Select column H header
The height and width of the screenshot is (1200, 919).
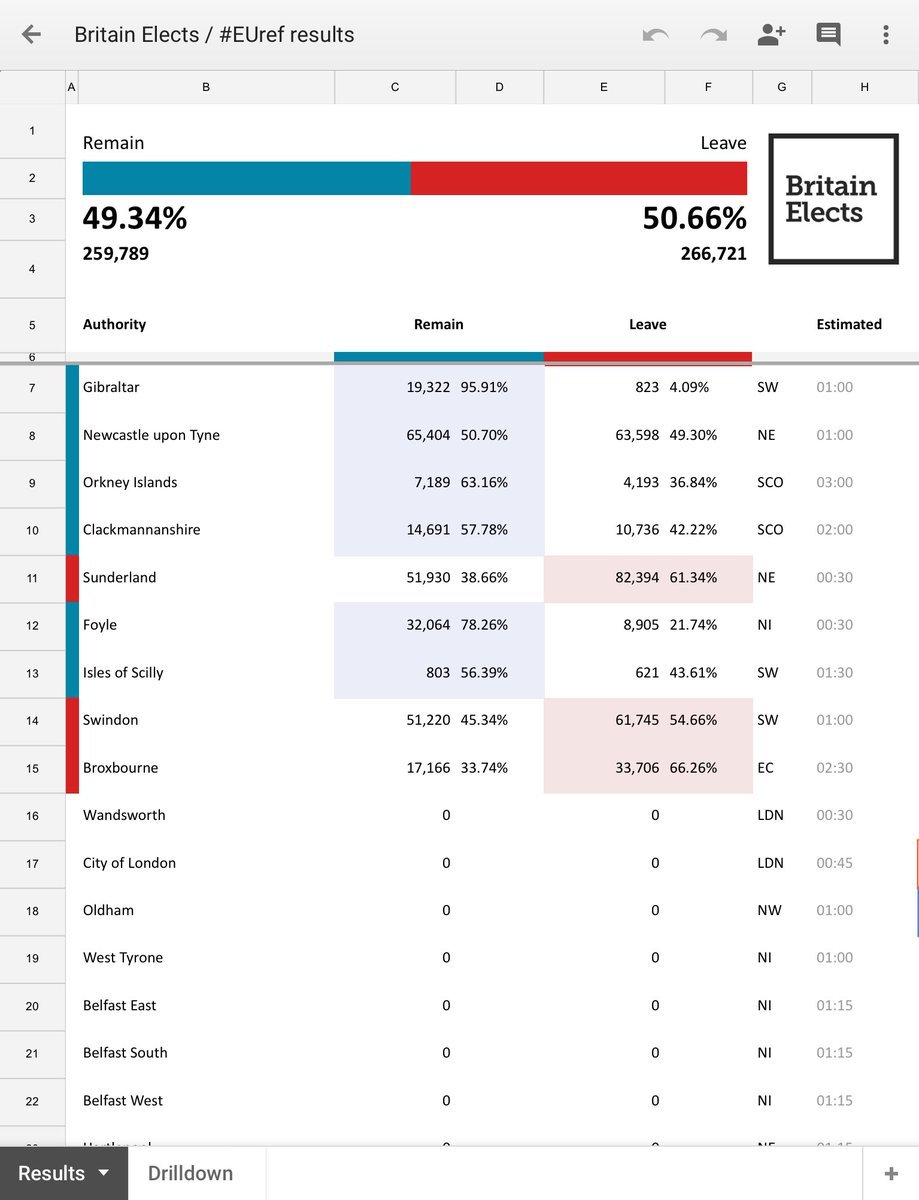[x=865, y=87]
